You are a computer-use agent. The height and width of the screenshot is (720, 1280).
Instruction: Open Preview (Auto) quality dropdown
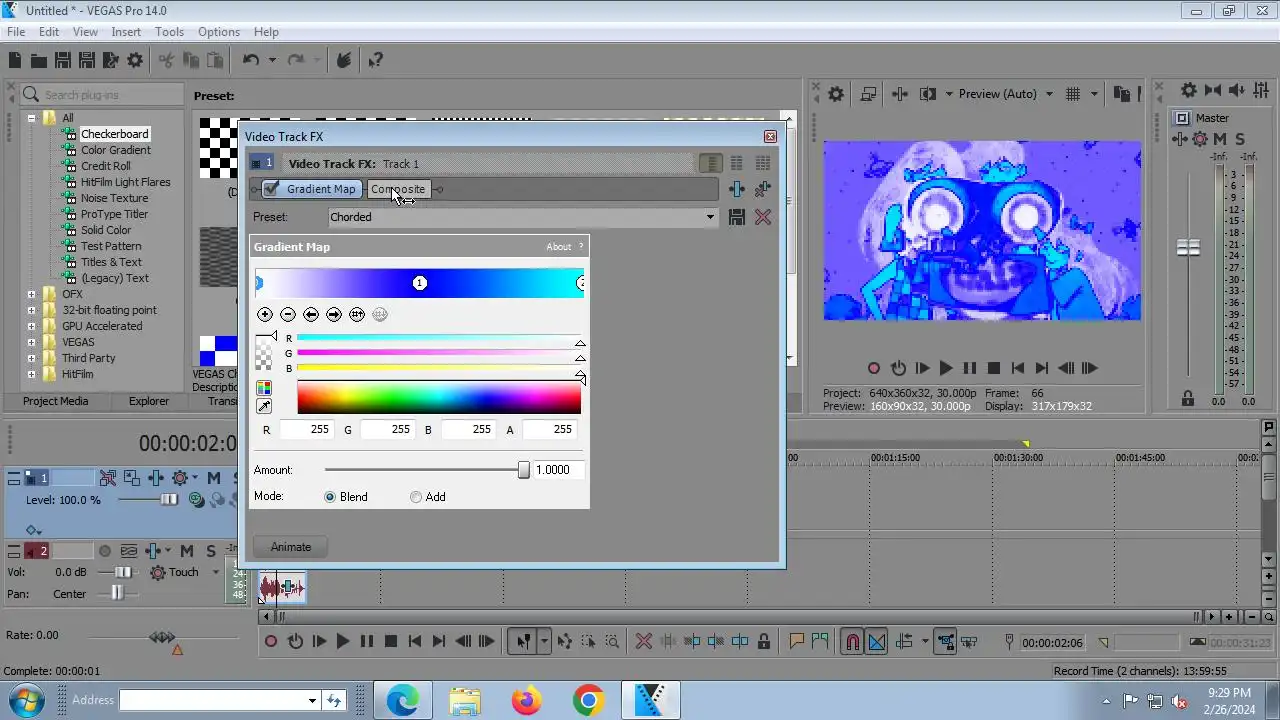[x=1049, y=94]
